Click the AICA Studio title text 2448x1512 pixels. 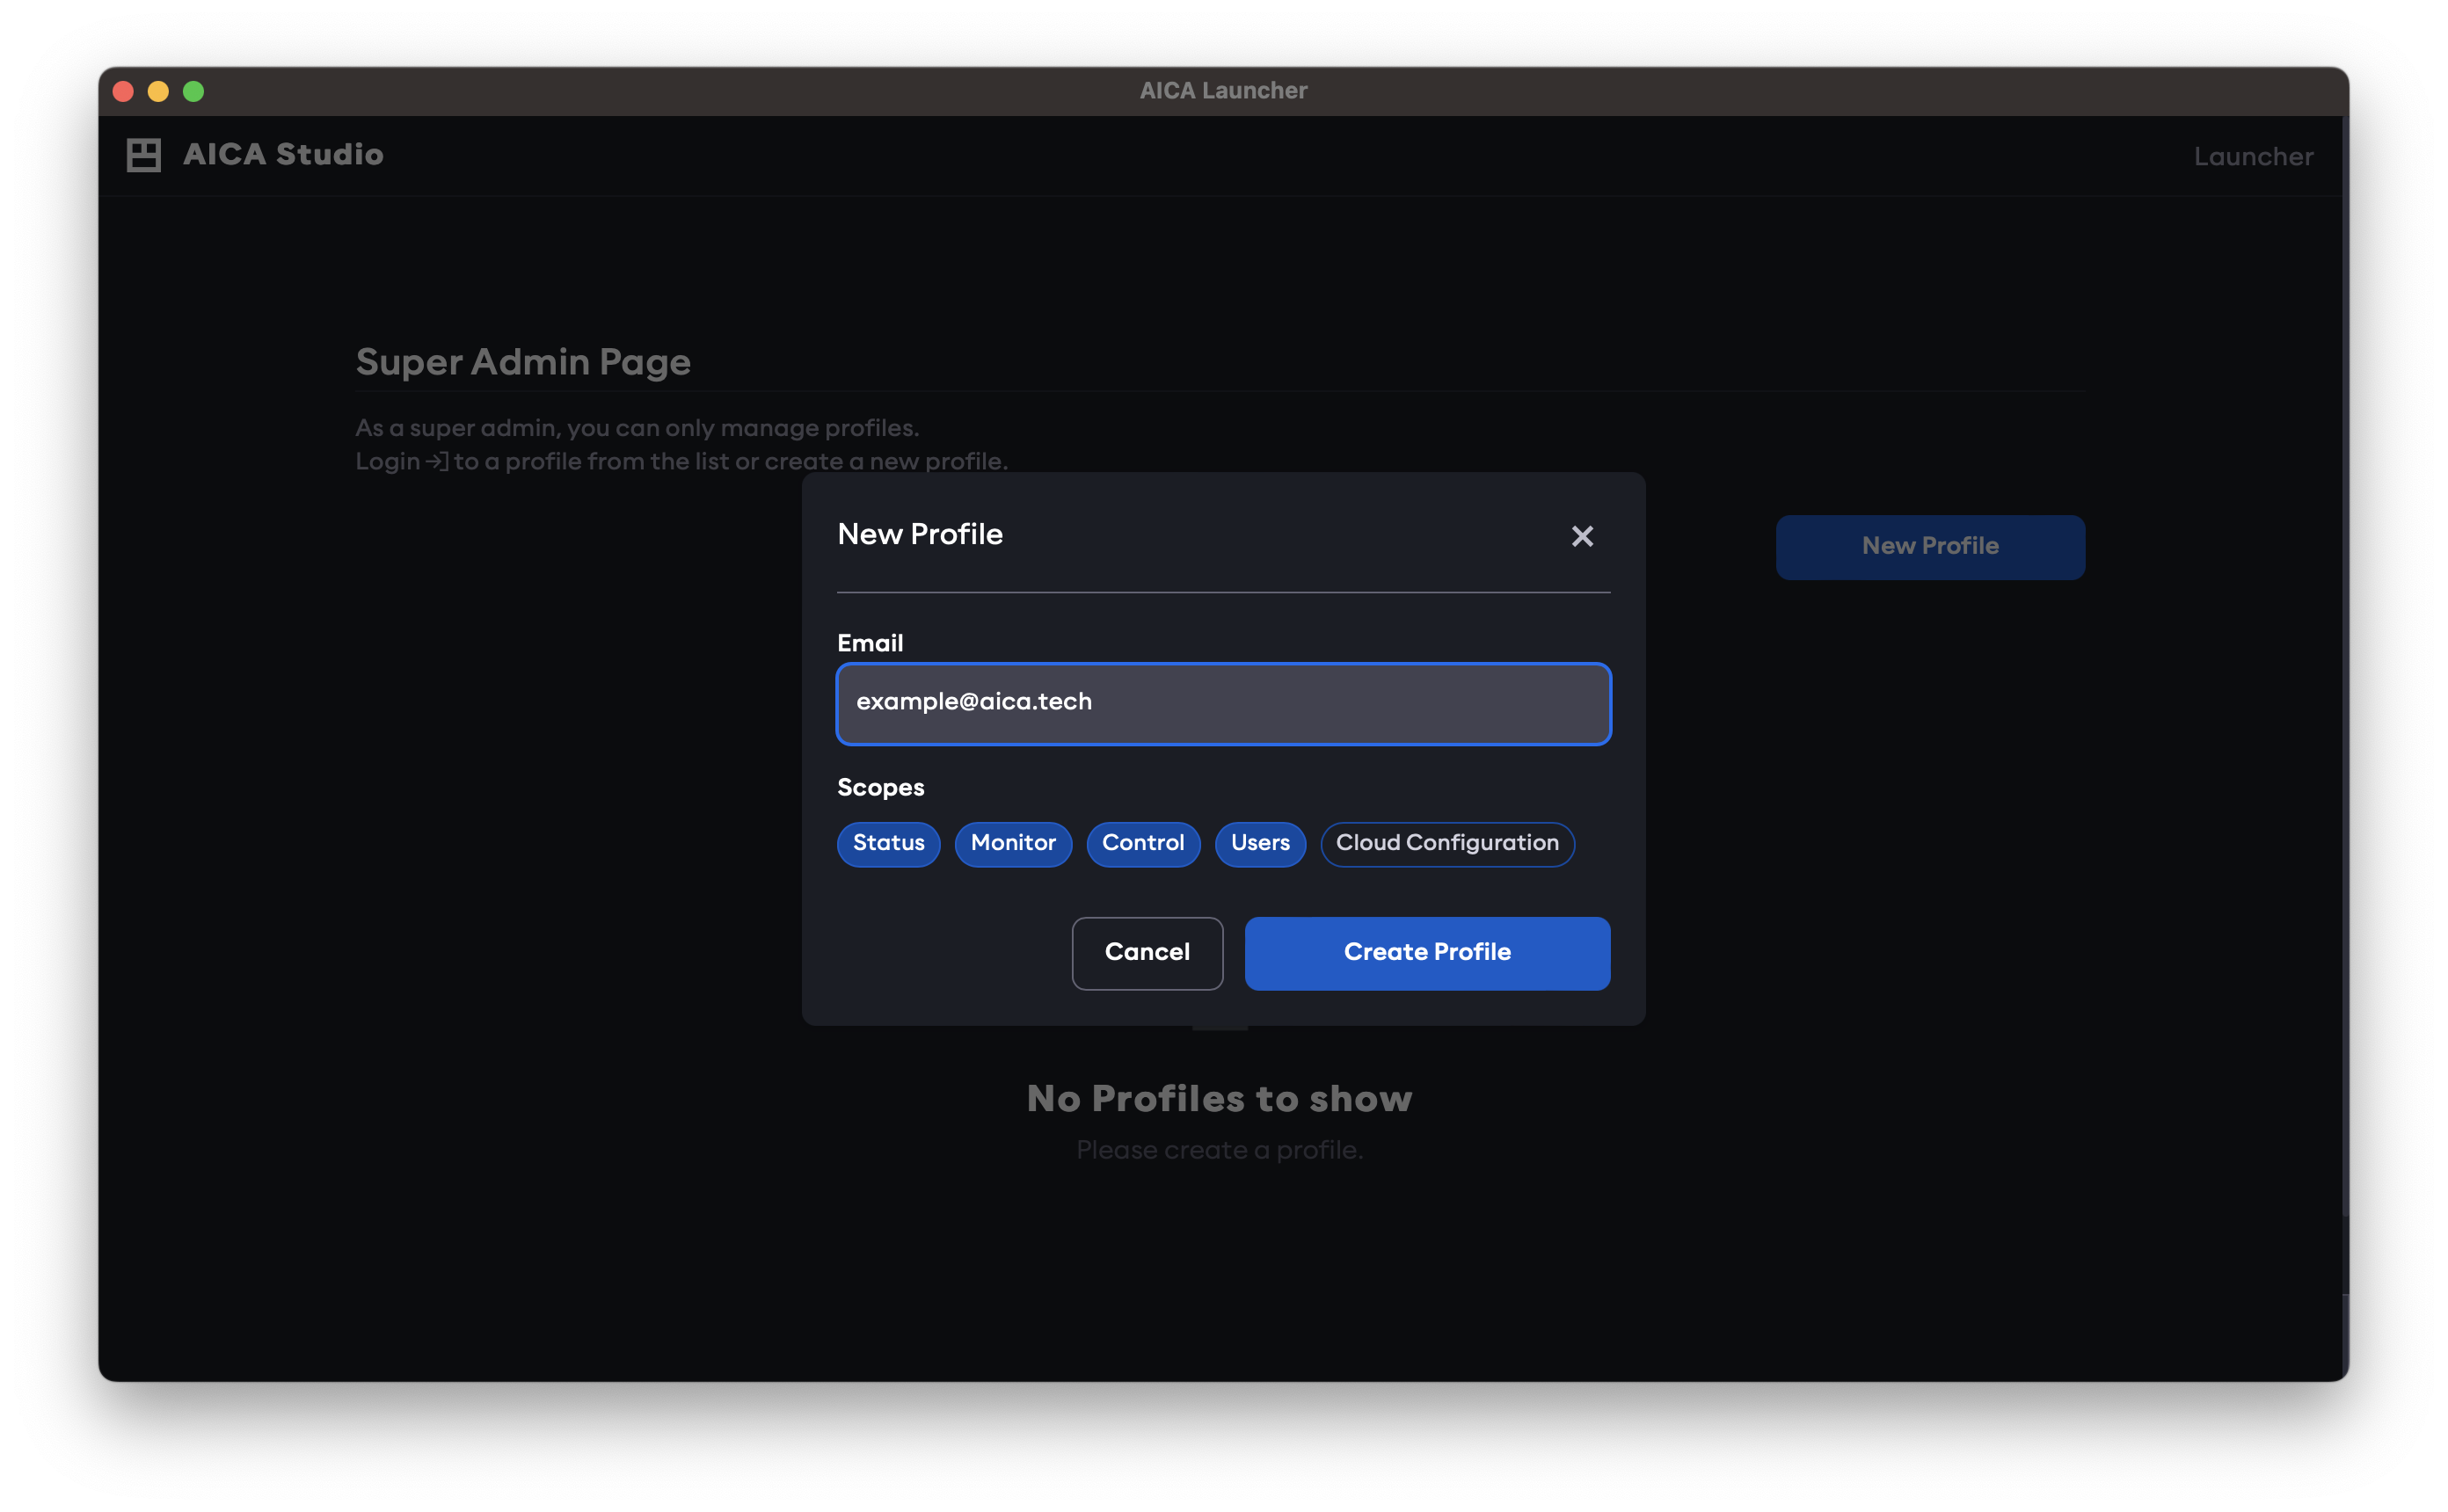pyautogui.click(x=283, y=155)
